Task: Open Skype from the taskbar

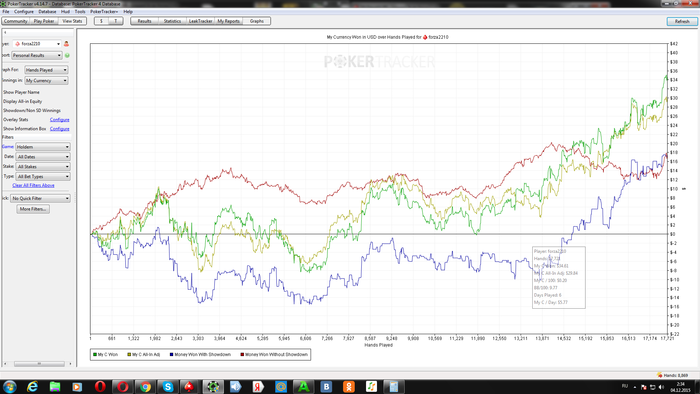Action: point(168,386)
